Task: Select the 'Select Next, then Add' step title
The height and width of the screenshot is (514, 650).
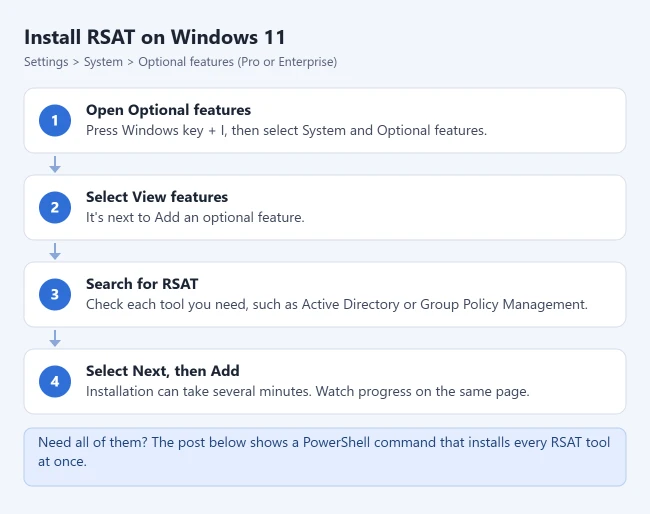Action: point(162,371)
